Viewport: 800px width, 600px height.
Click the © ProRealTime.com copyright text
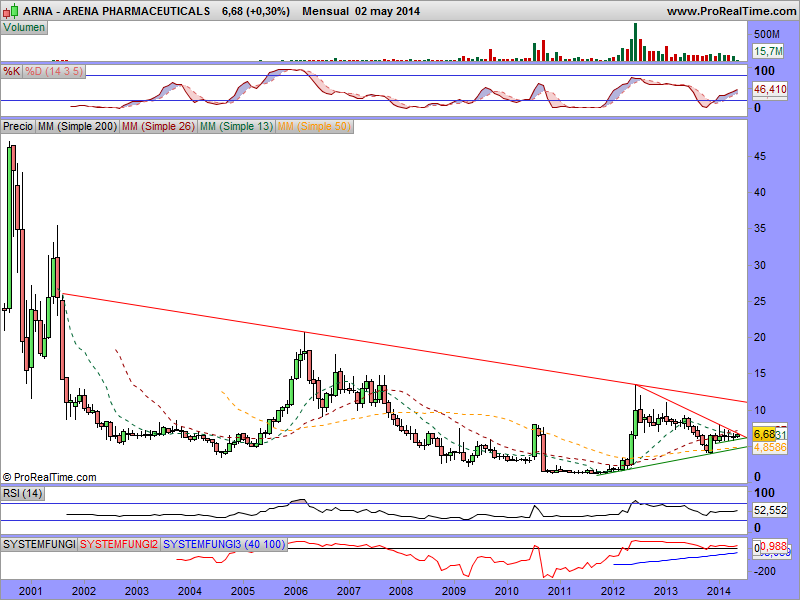(49, 478)
